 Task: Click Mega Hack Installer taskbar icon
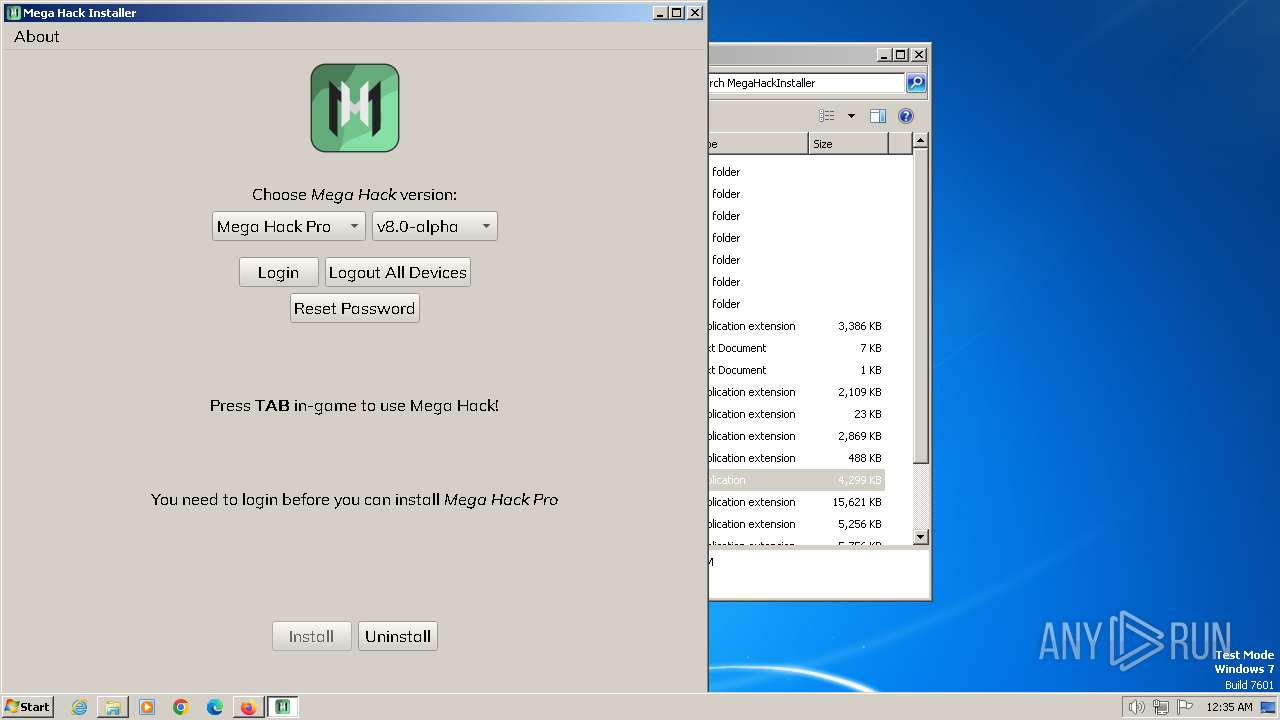[x=283, y=707]
